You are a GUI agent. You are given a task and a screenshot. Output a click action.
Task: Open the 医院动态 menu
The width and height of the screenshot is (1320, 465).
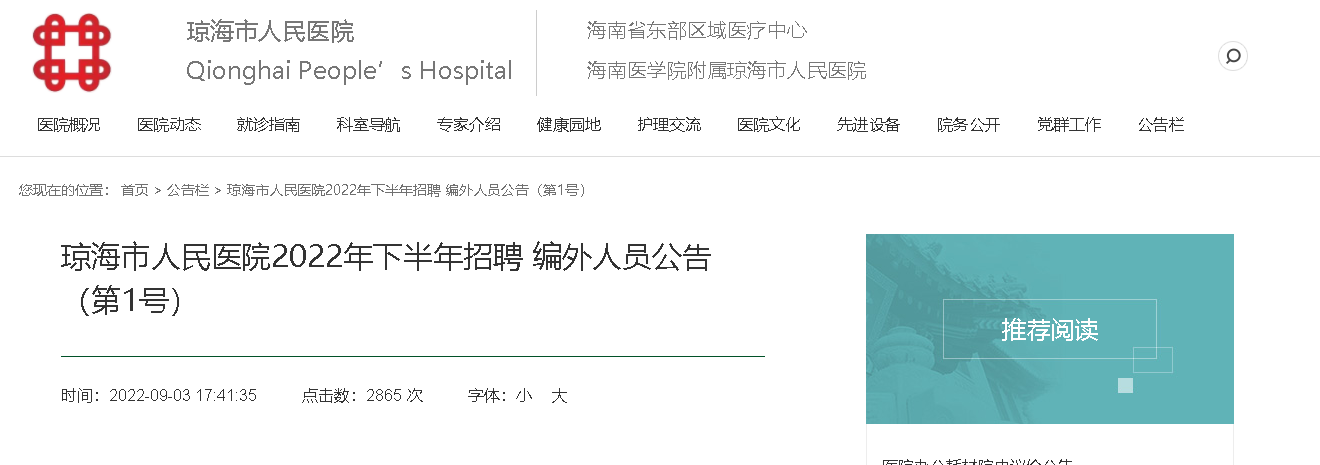(x=169, y=125)
